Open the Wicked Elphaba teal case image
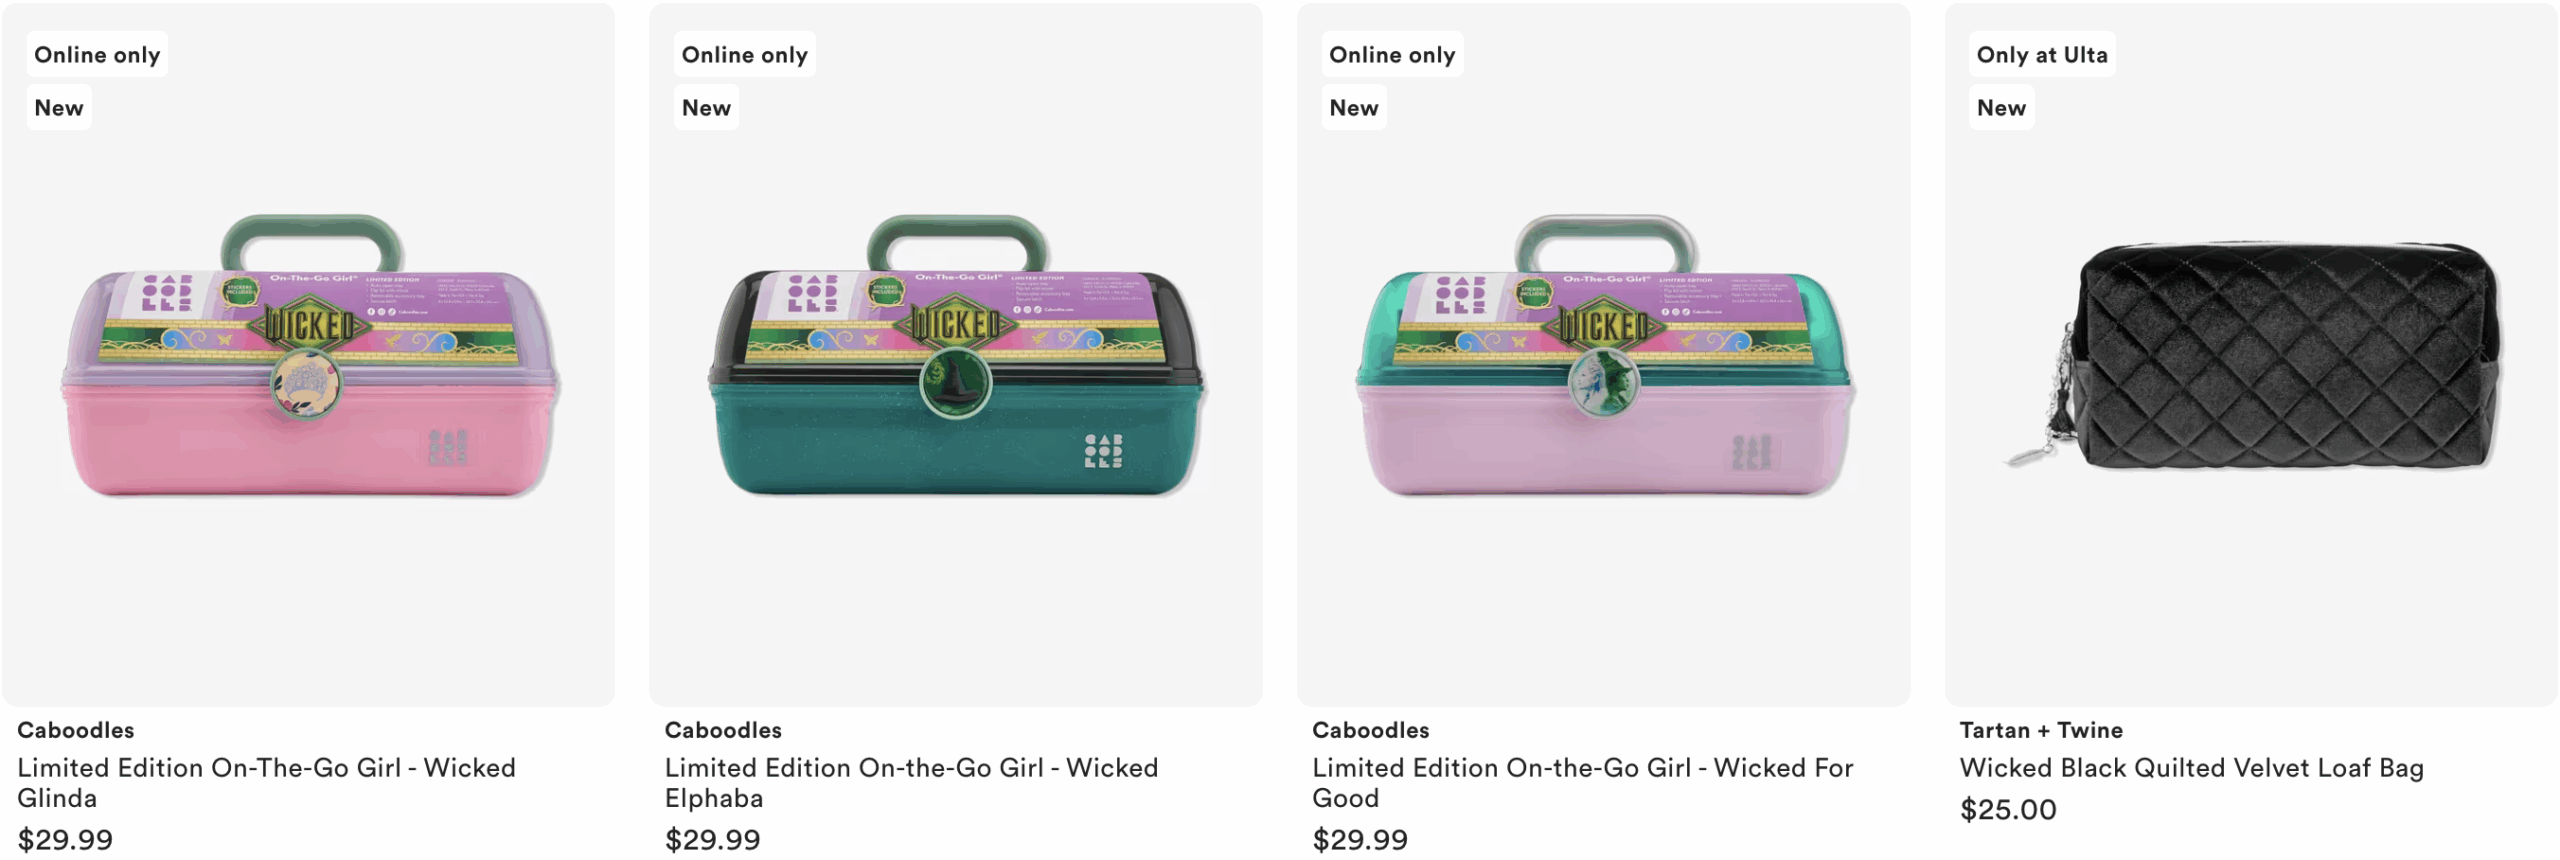The image size is (2560, 860). coord(957,357)
